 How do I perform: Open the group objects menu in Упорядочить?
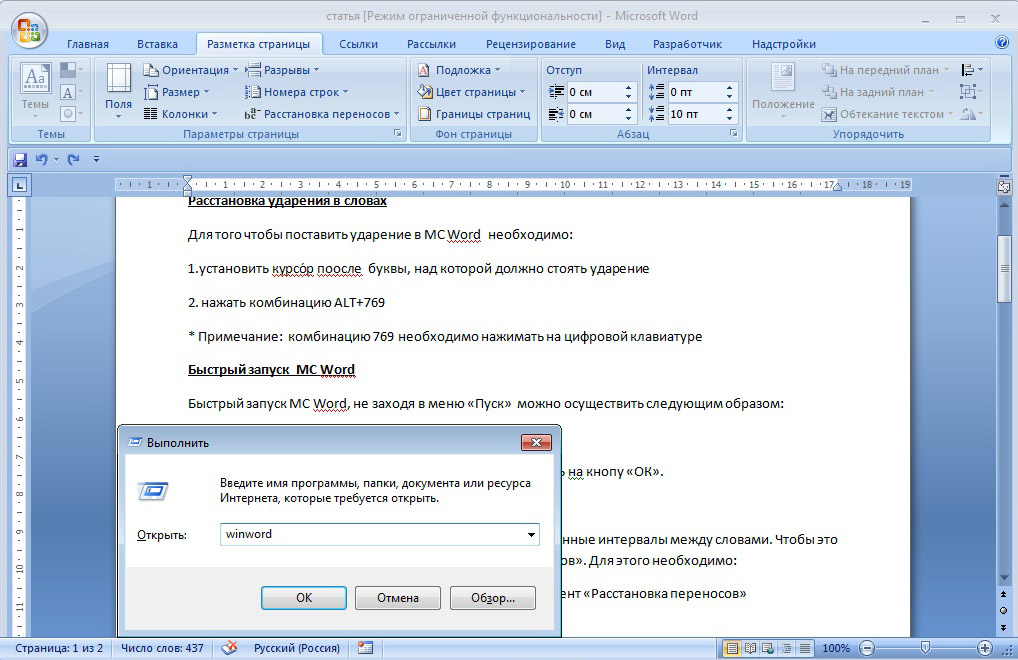point(971,92)
